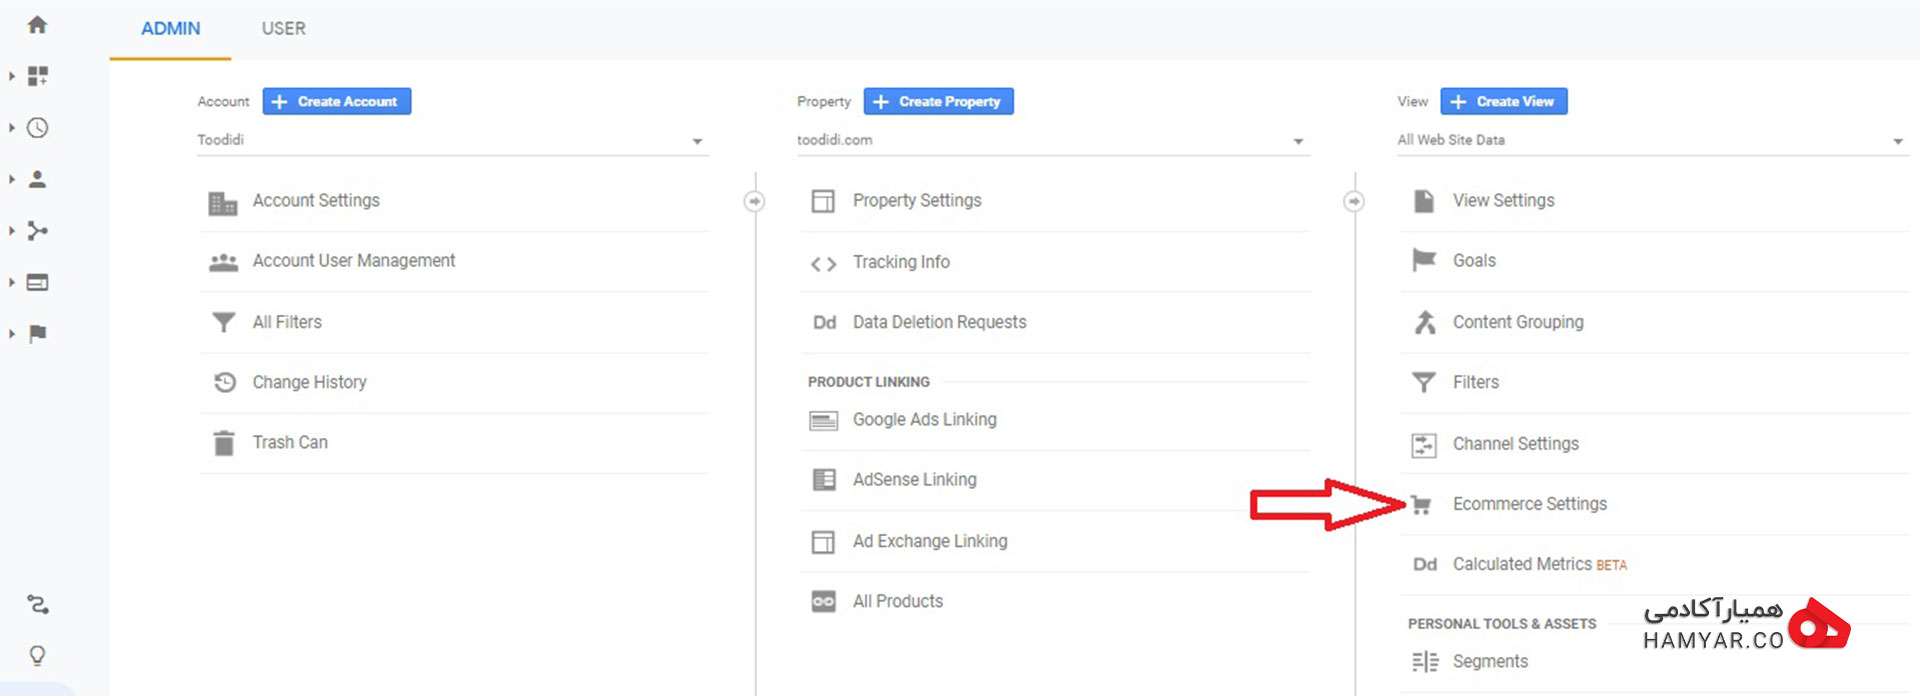Expand Realtime section arrow in sidebar
Viewport: 1920px width, 696px height.
[x=11, y=128]
